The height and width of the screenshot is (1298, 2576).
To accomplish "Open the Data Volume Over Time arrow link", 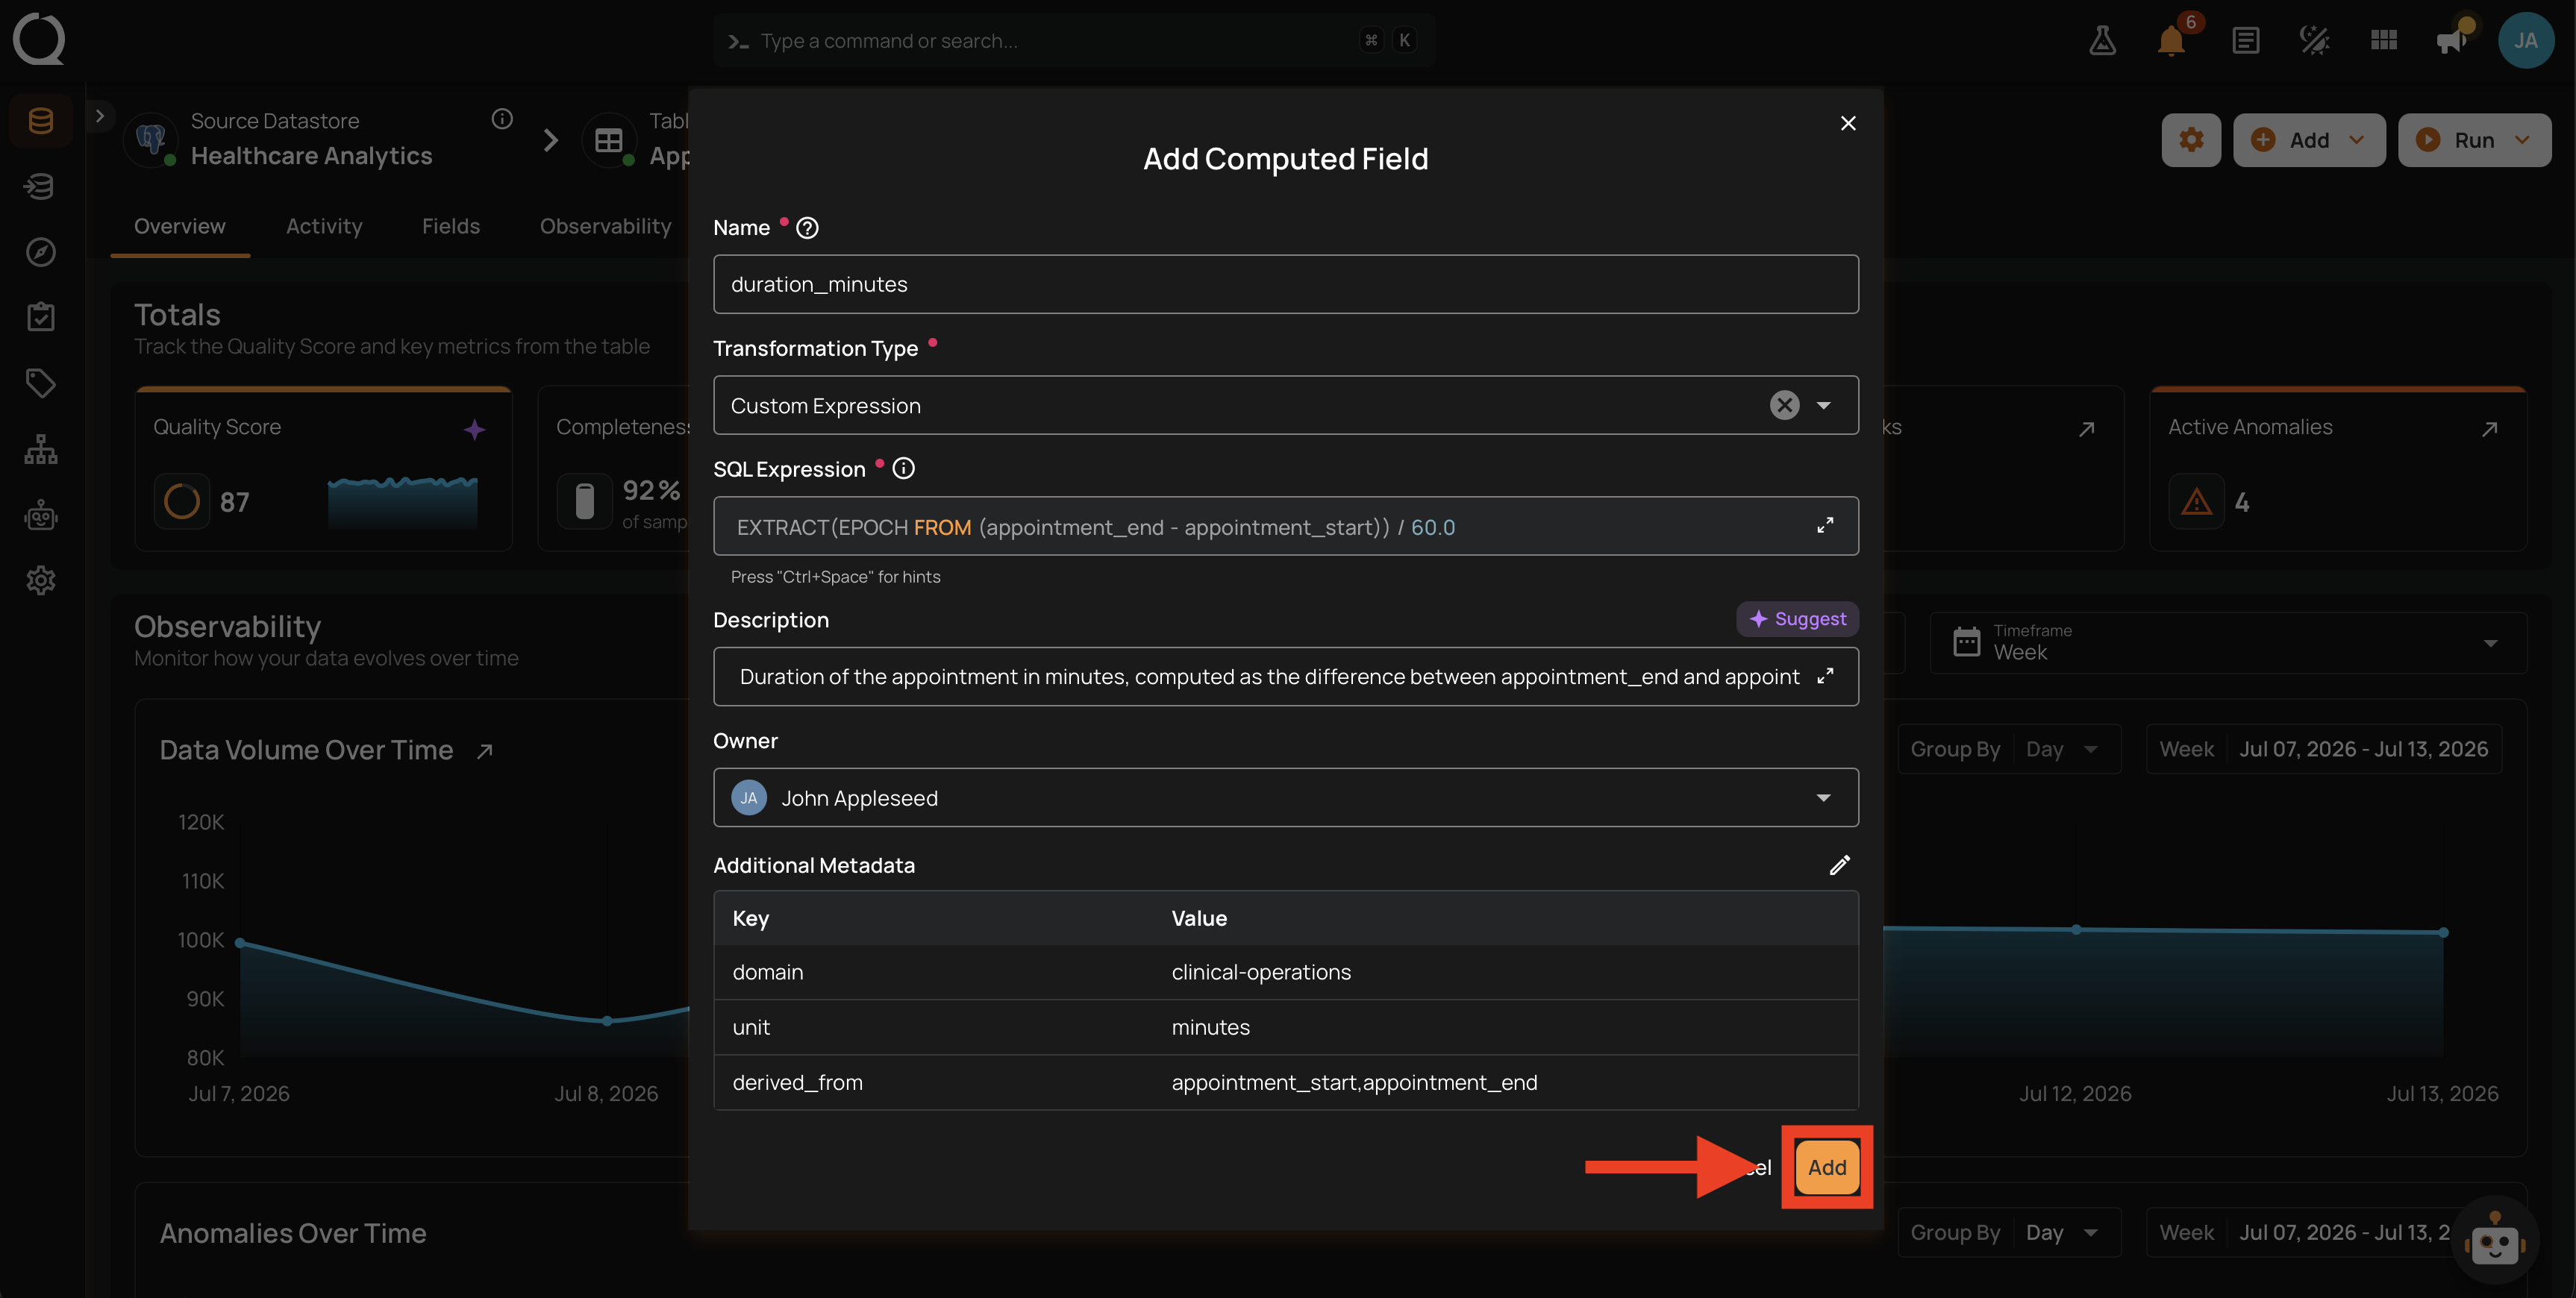I will point(485,751).
